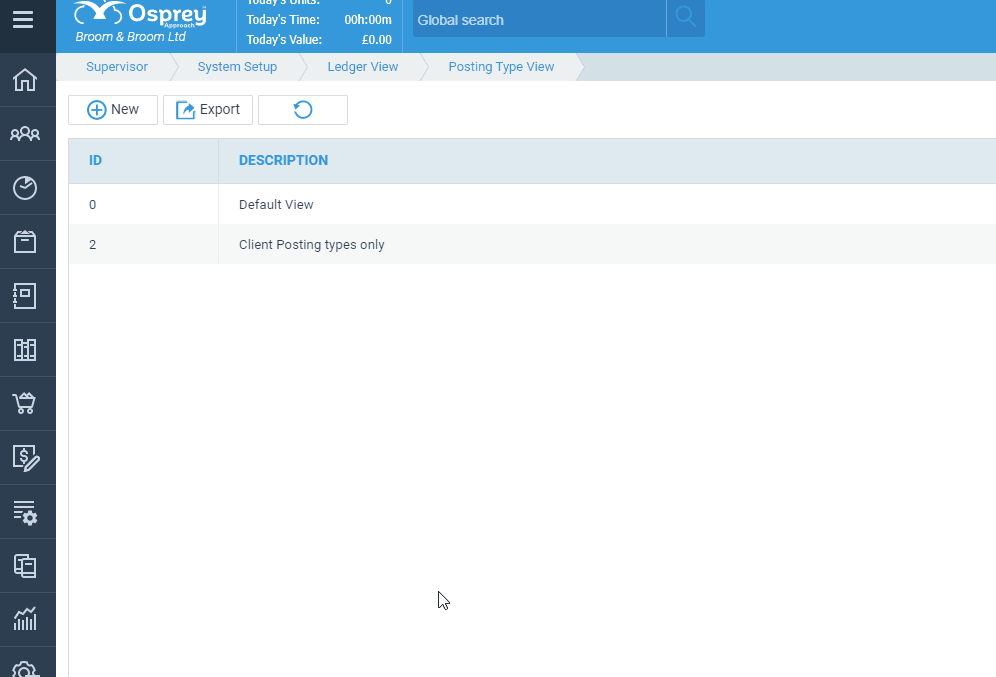
Task: Open the billing dollar-pen icon
Action: pos(26,458)
